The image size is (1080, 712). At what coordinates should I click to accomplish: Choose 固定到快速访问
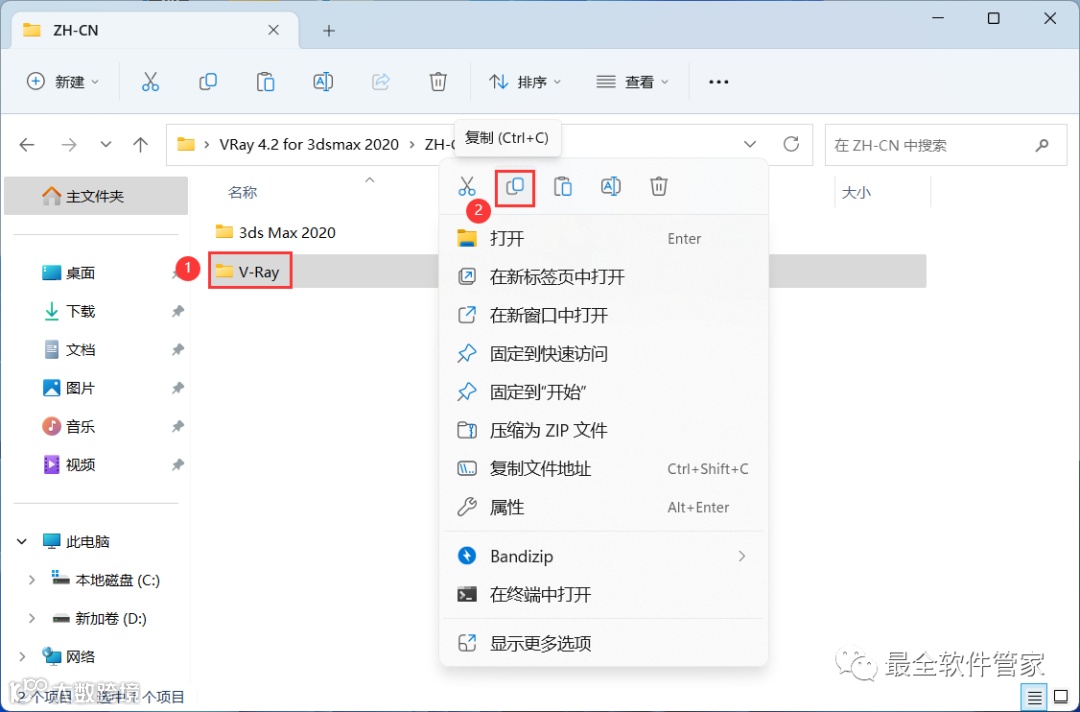point(603,354)
